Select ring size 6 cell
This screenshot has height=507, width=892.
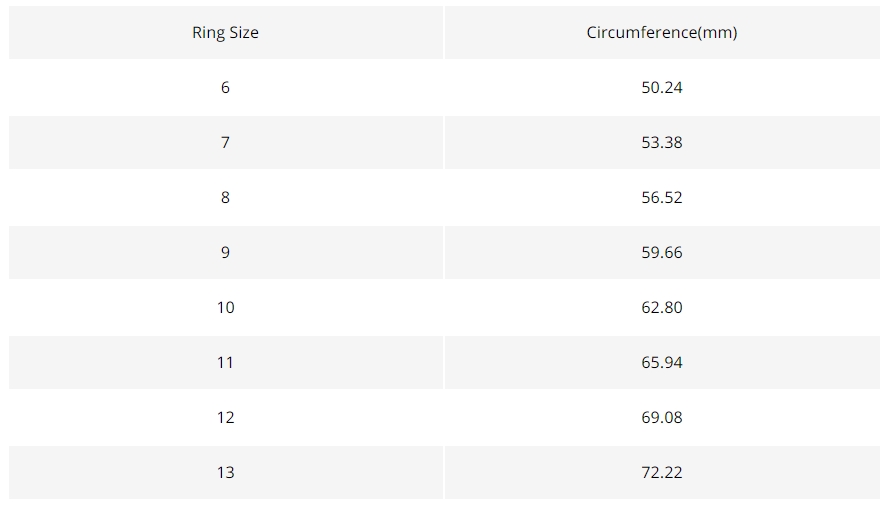tap(226, 88)
